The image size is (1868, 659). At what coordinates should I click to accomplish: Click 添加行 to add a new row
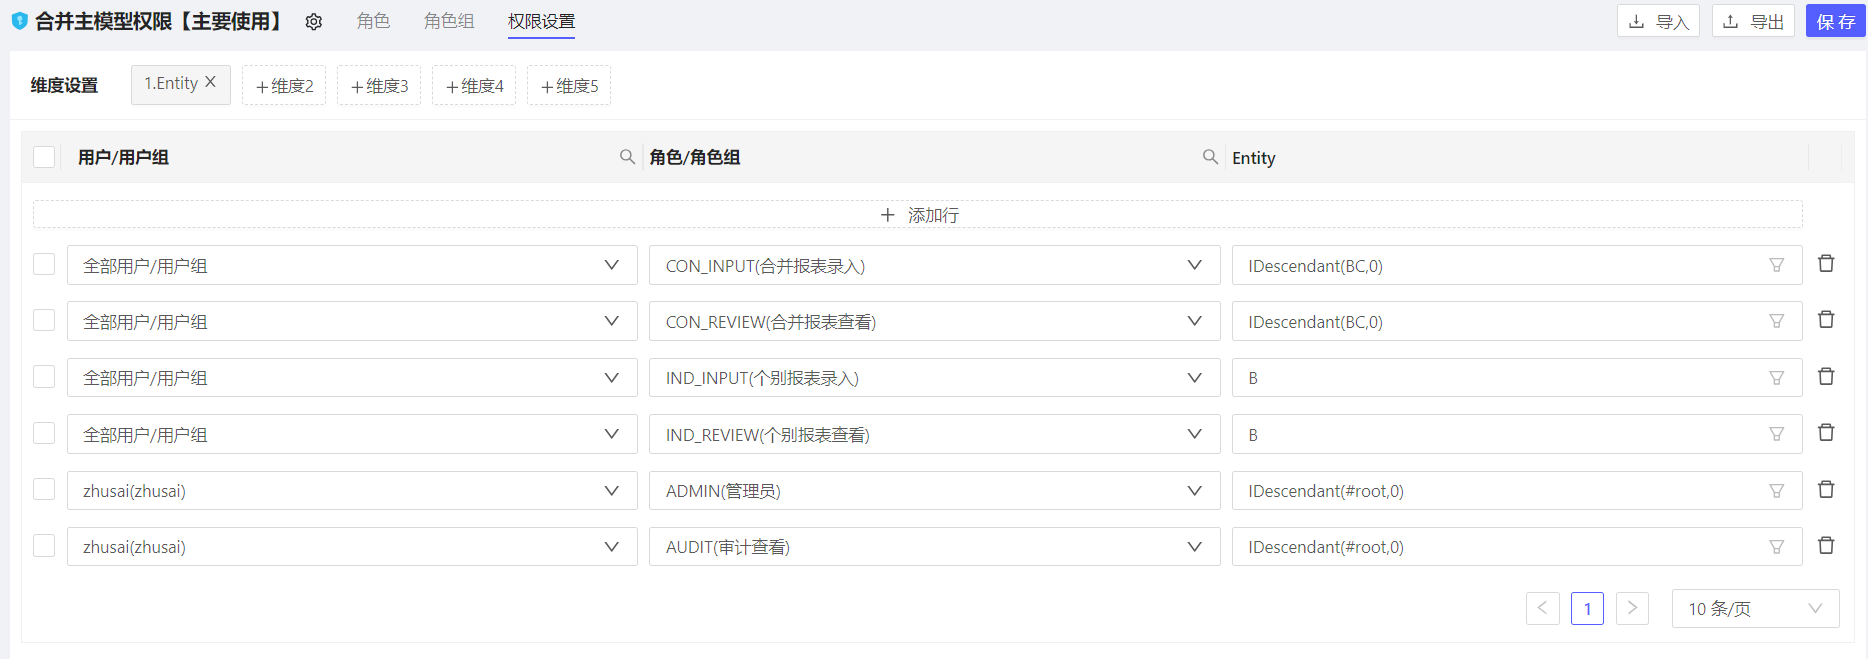pos(918,215)
